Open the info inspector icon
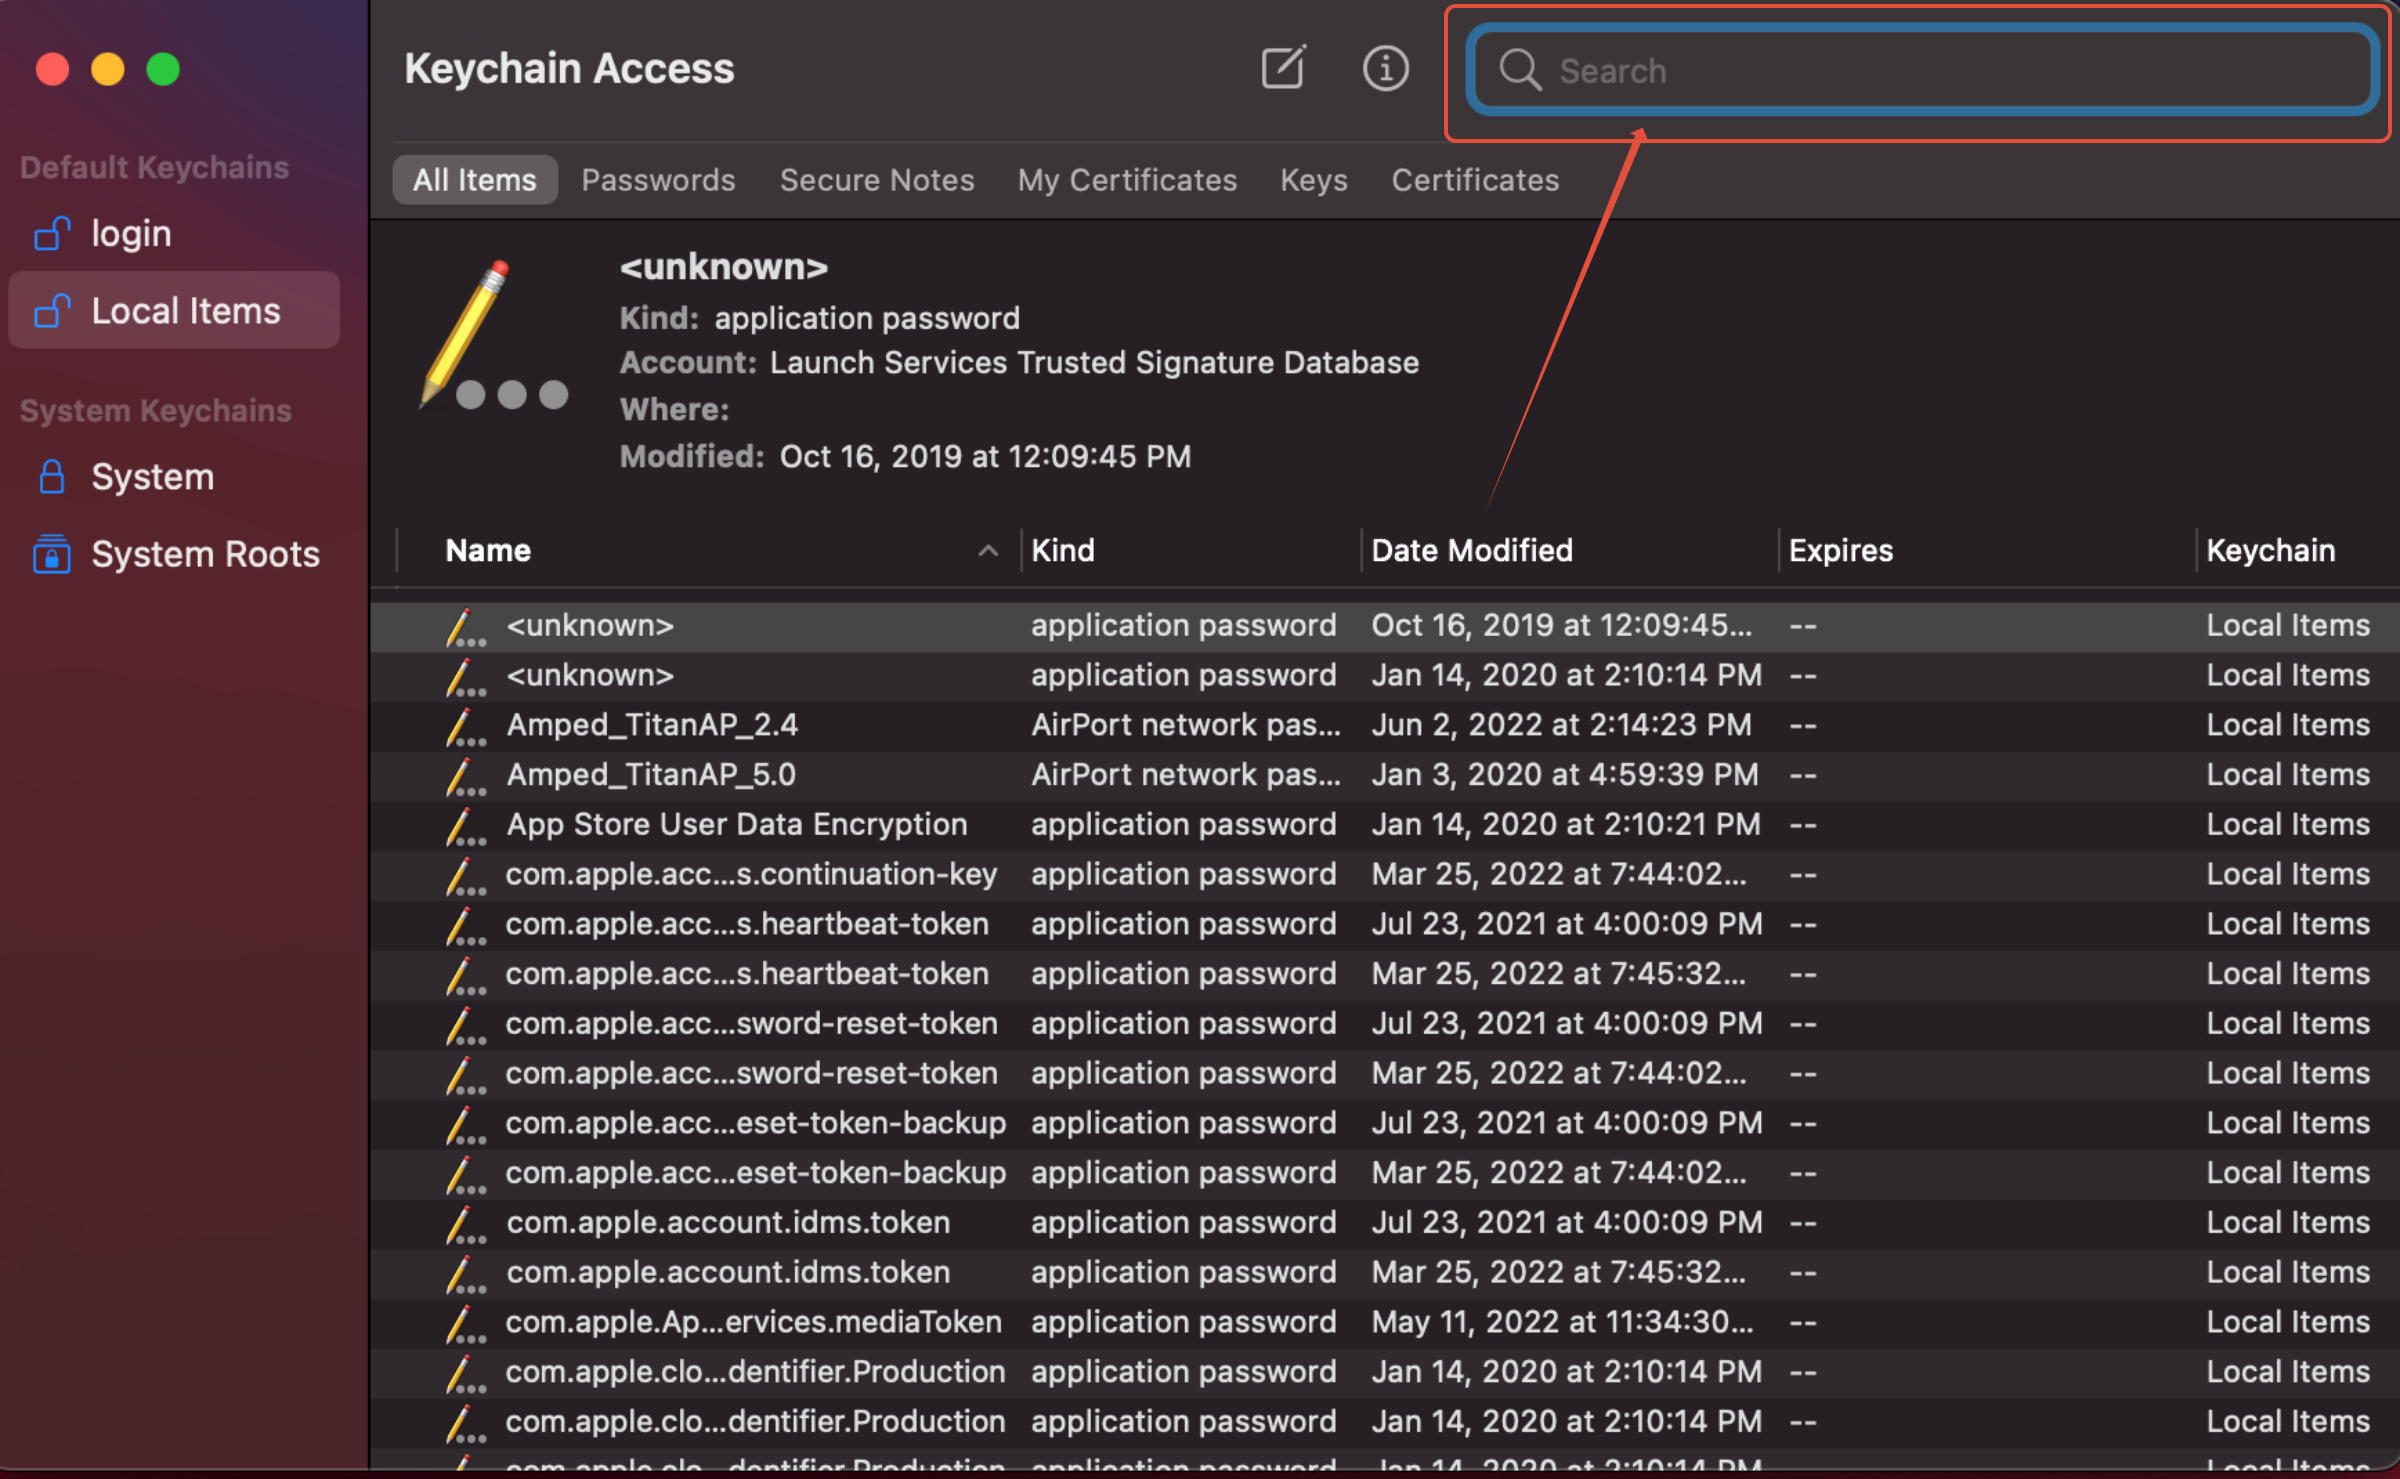 coord(1385,68)
